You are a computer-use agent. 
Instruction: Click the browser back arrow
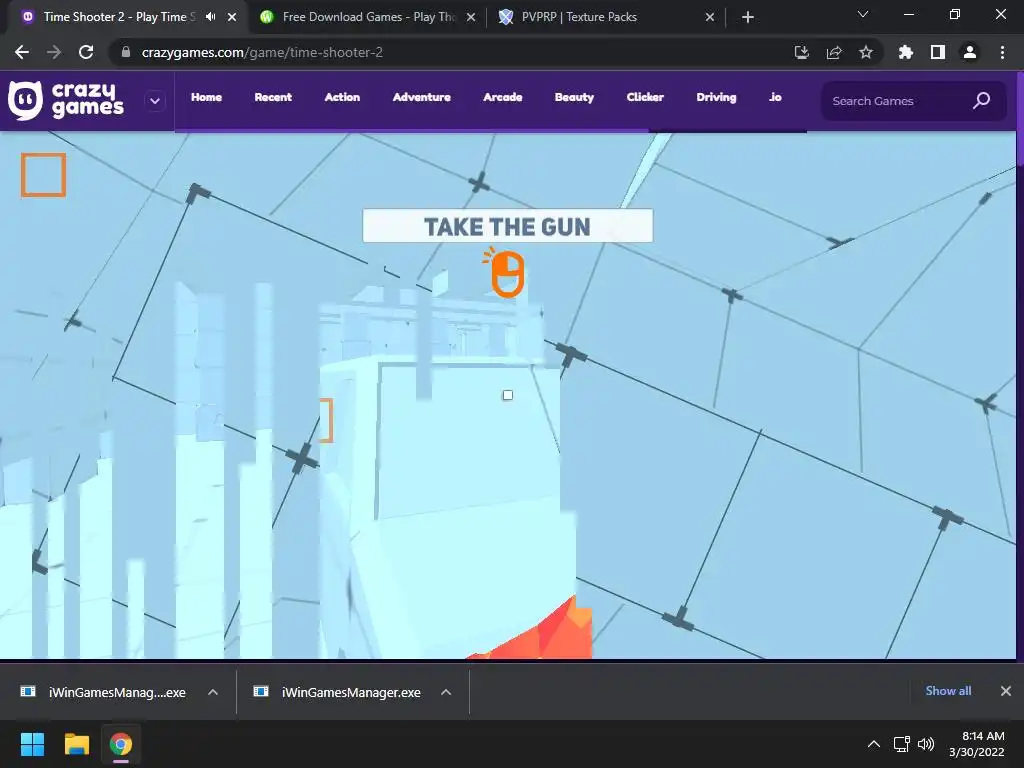[22, 52]
